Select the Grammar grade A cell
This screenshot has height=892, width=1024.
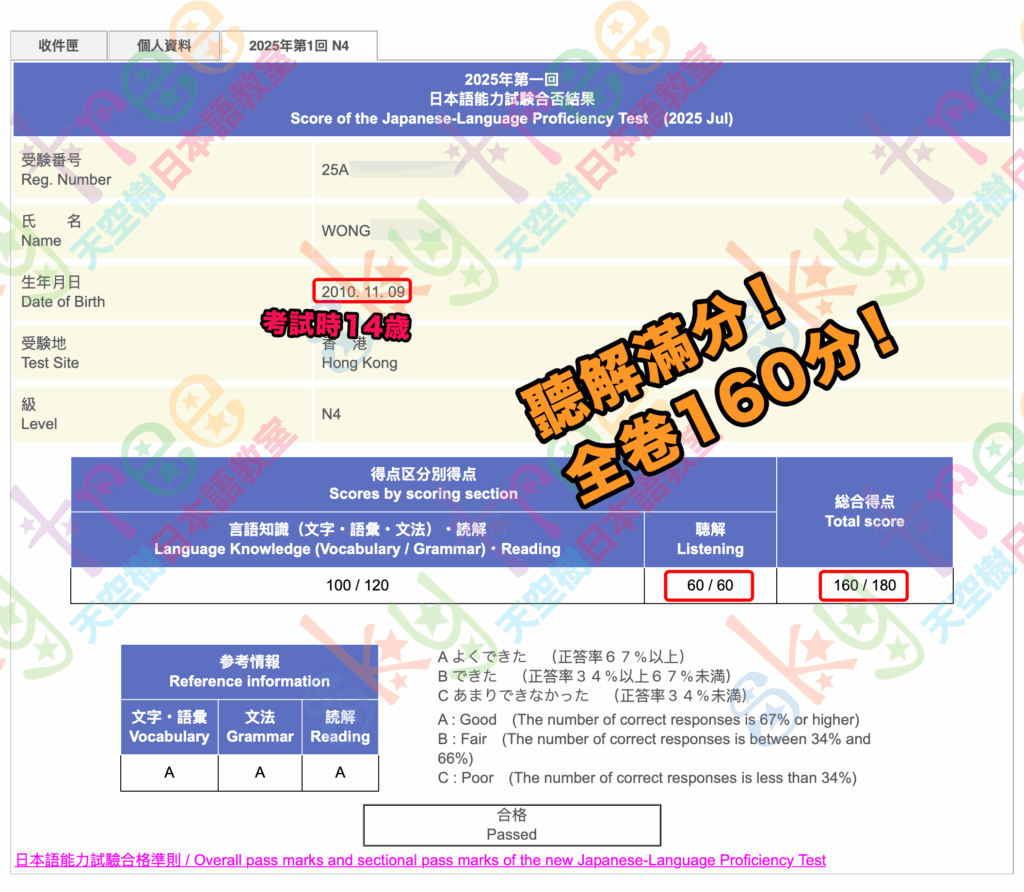(260, 772)
